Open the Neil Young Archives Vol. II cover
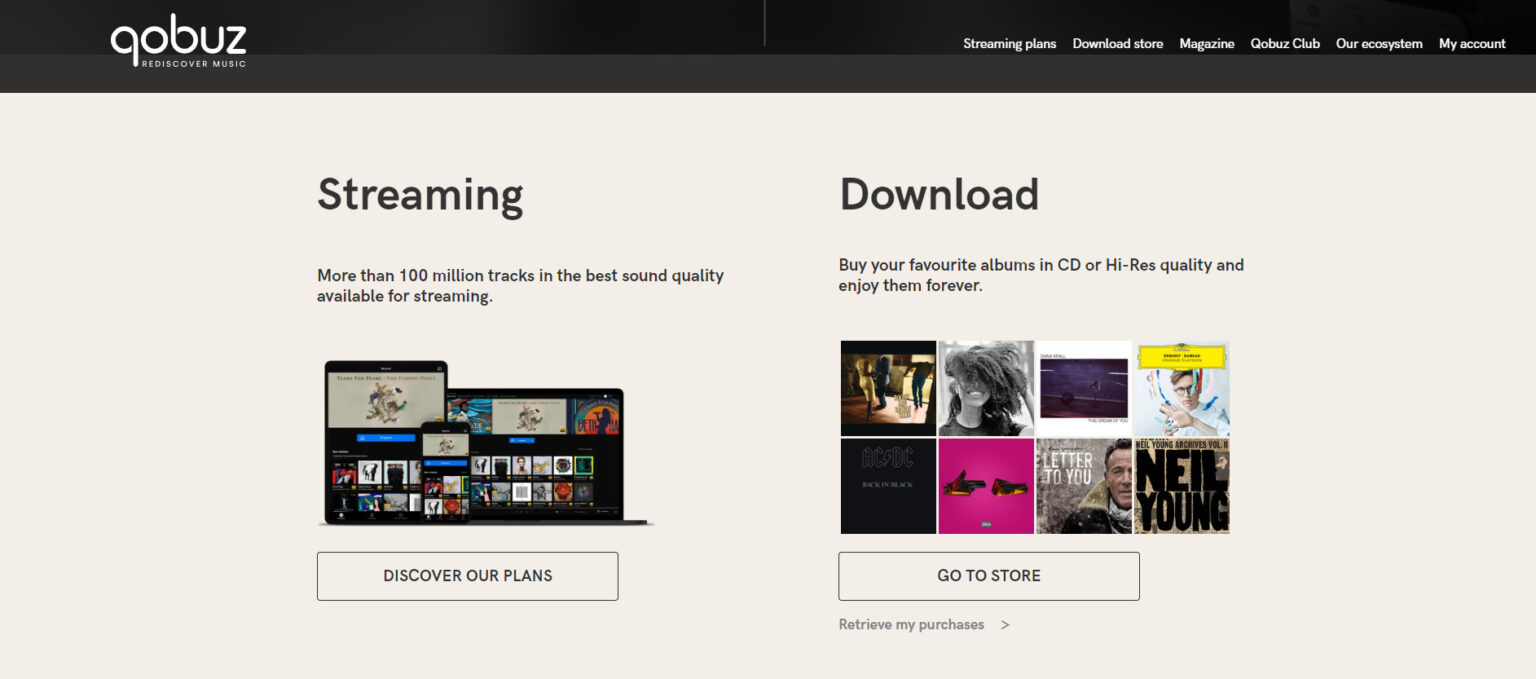 click(1182, 486)
